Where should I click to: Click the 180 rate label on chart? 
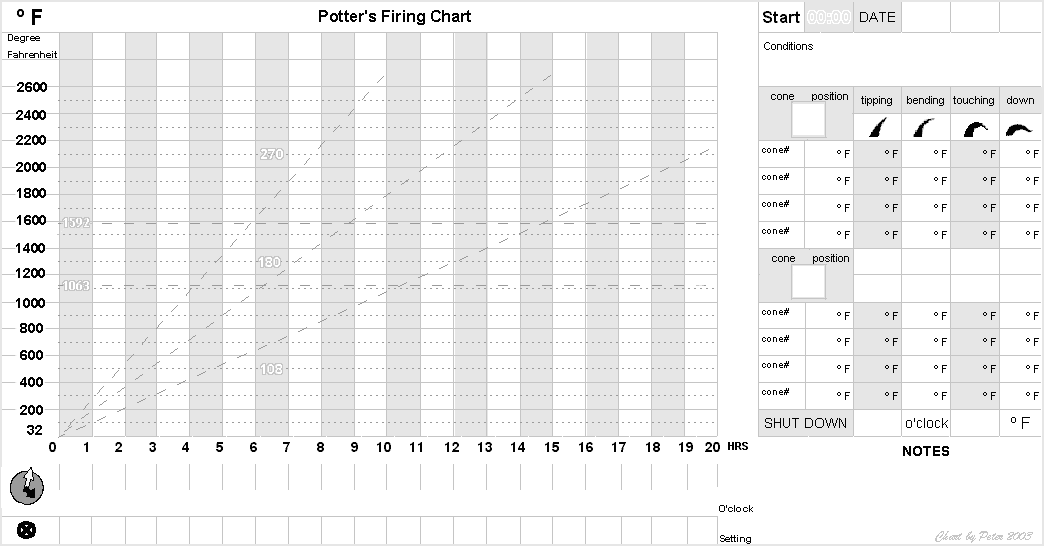[270, 262]
